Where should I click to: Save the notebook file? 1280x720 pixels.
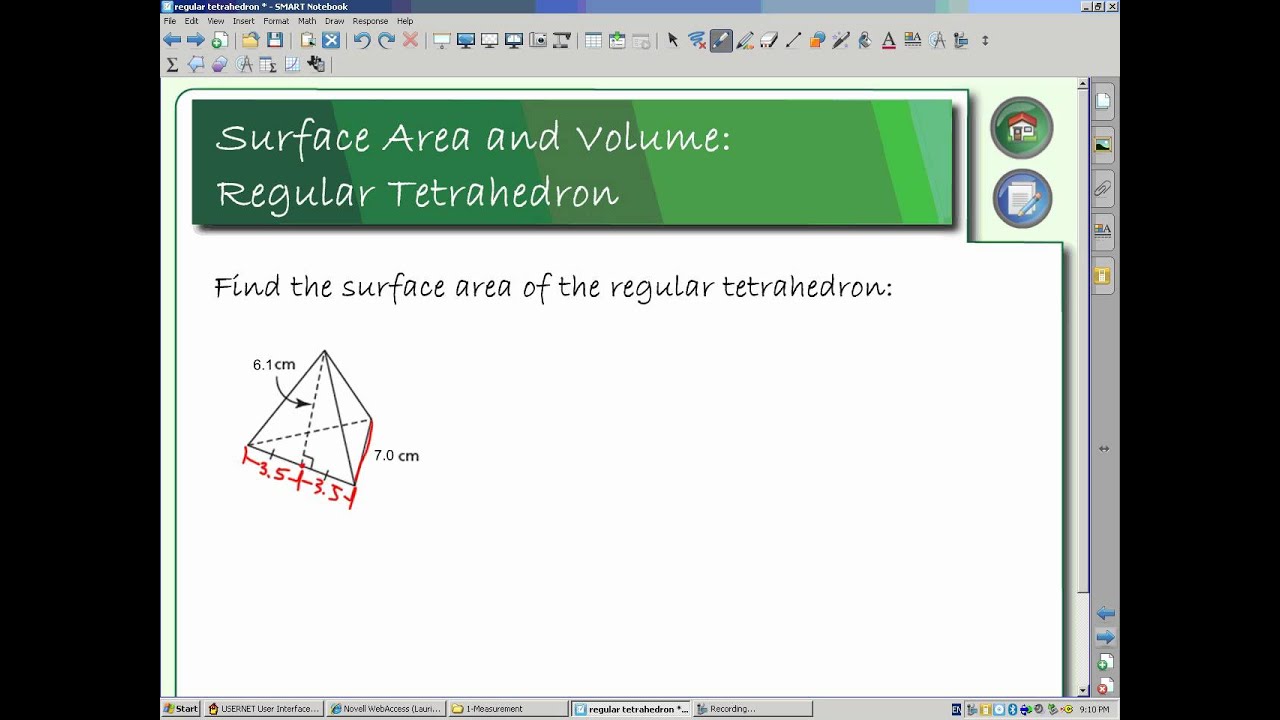[274, 40]
